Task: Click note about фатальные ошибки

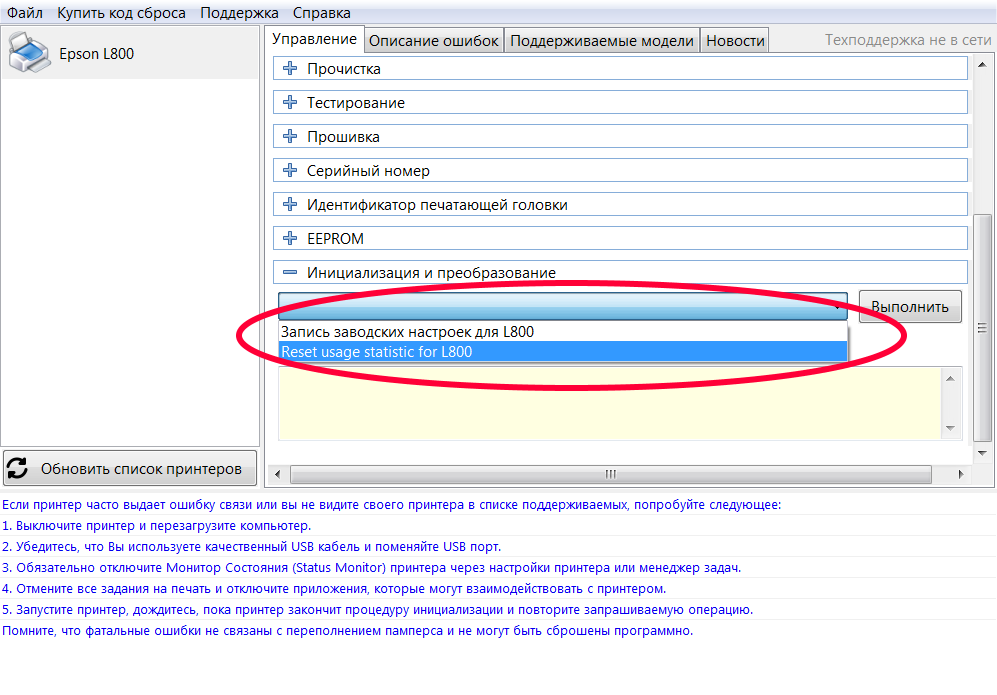Action: point(348,631)
